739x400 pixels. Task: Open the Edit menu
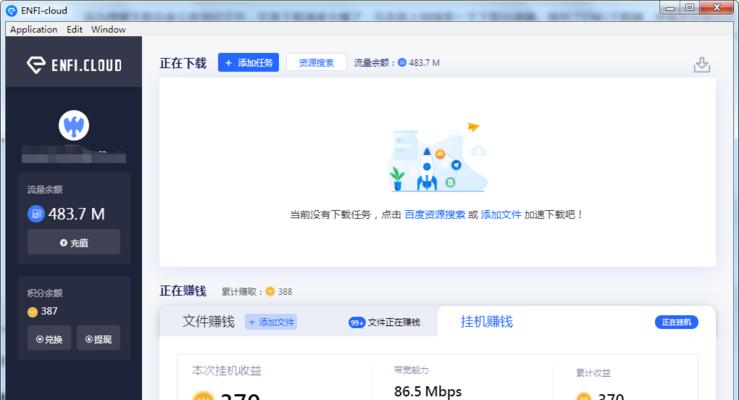point(74,29)
